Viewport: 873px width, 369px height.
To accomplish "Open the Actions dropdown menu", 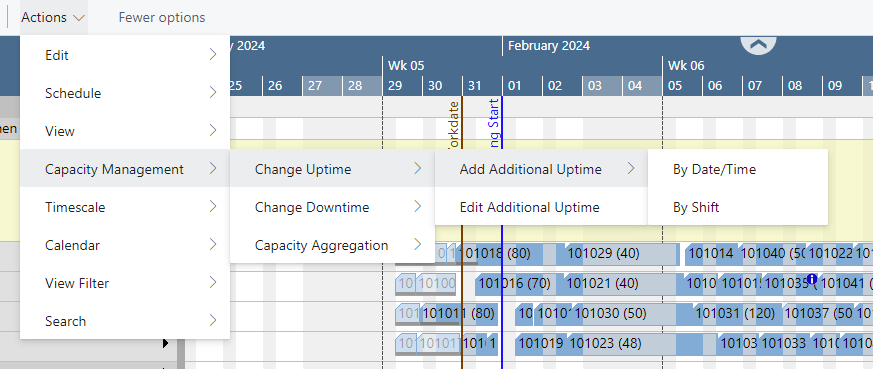I will point(53,18).
